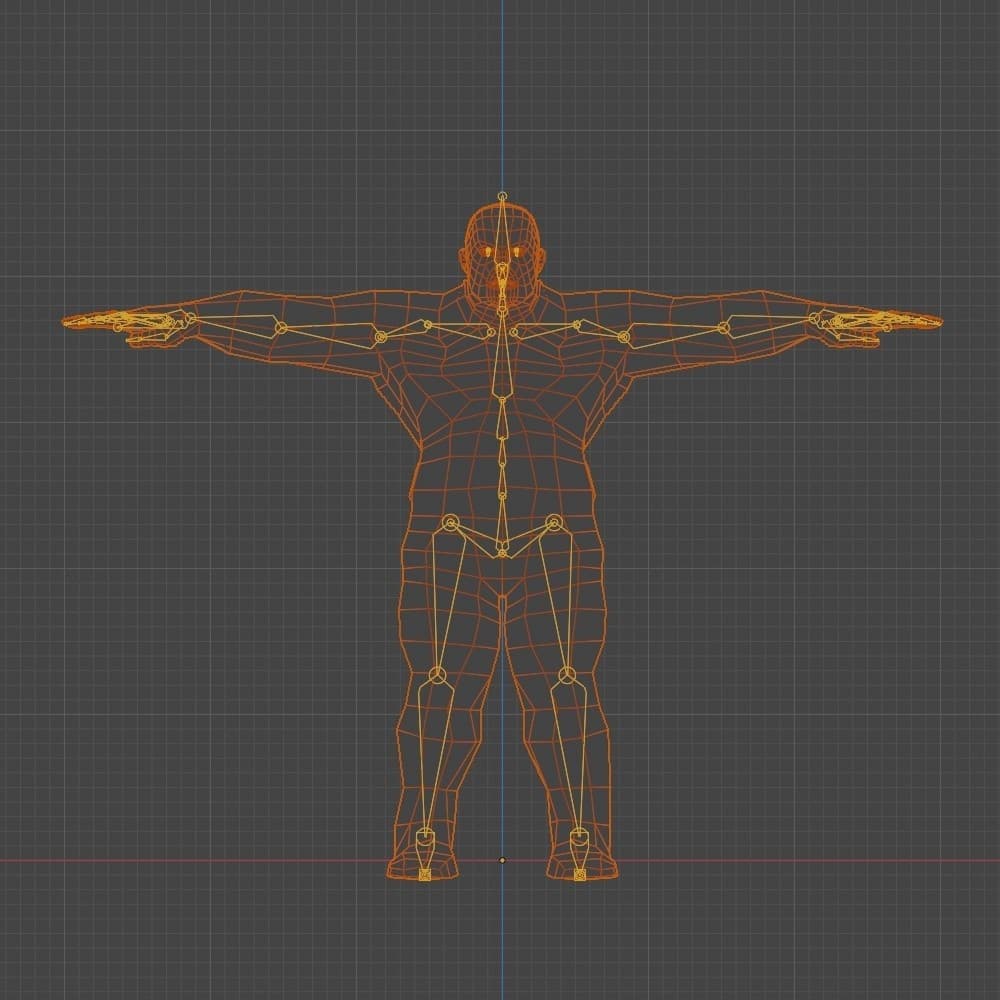This screenshot has height=1000, width=1000.
Task: Click the object origin dot between the feet
Action: click(503, 860)
